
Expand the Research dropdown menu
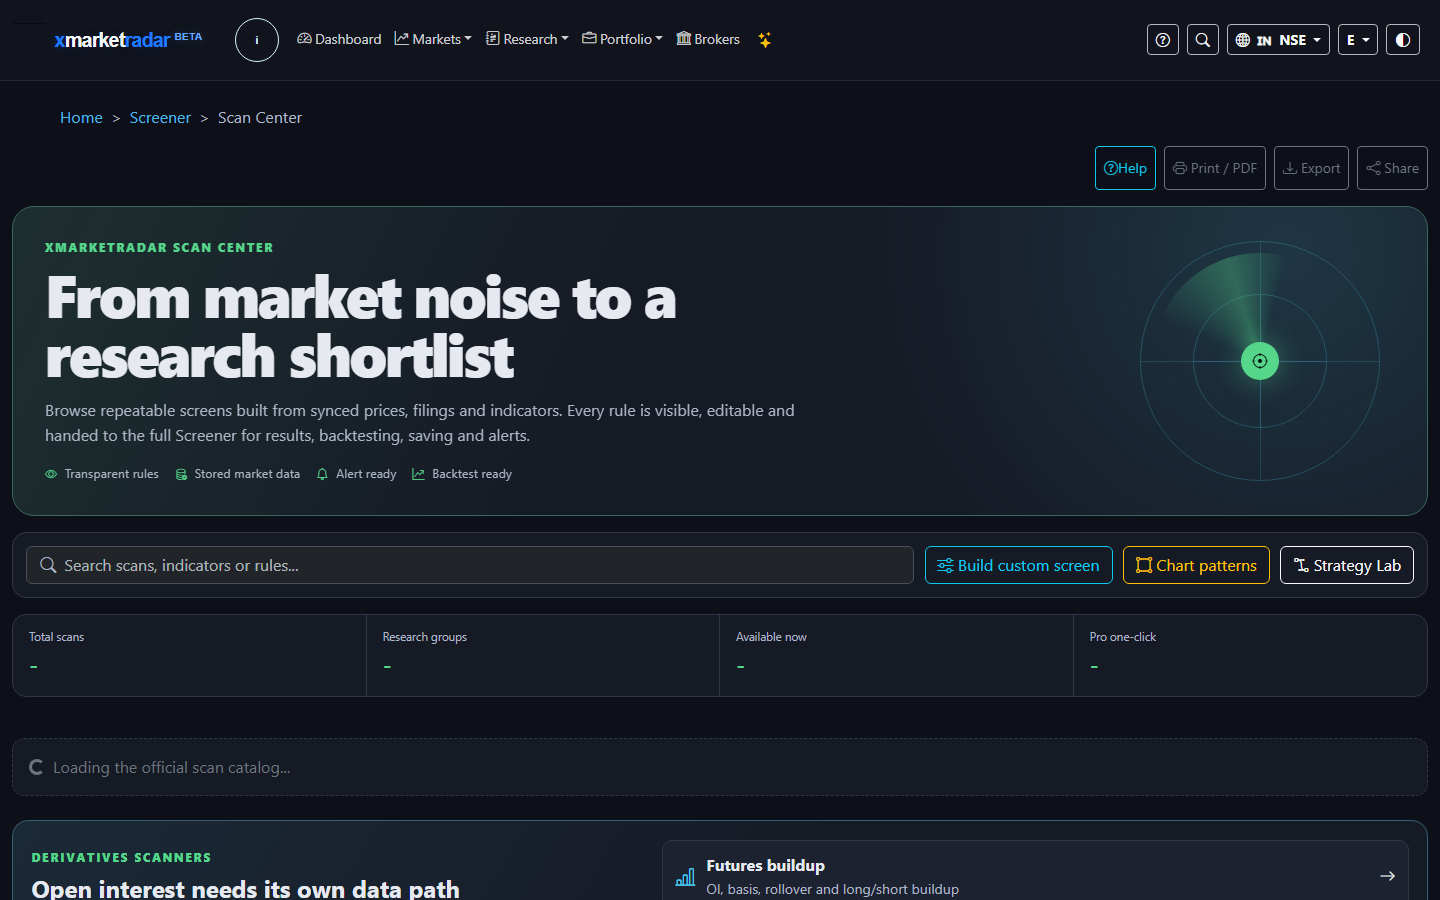point(527,39)
